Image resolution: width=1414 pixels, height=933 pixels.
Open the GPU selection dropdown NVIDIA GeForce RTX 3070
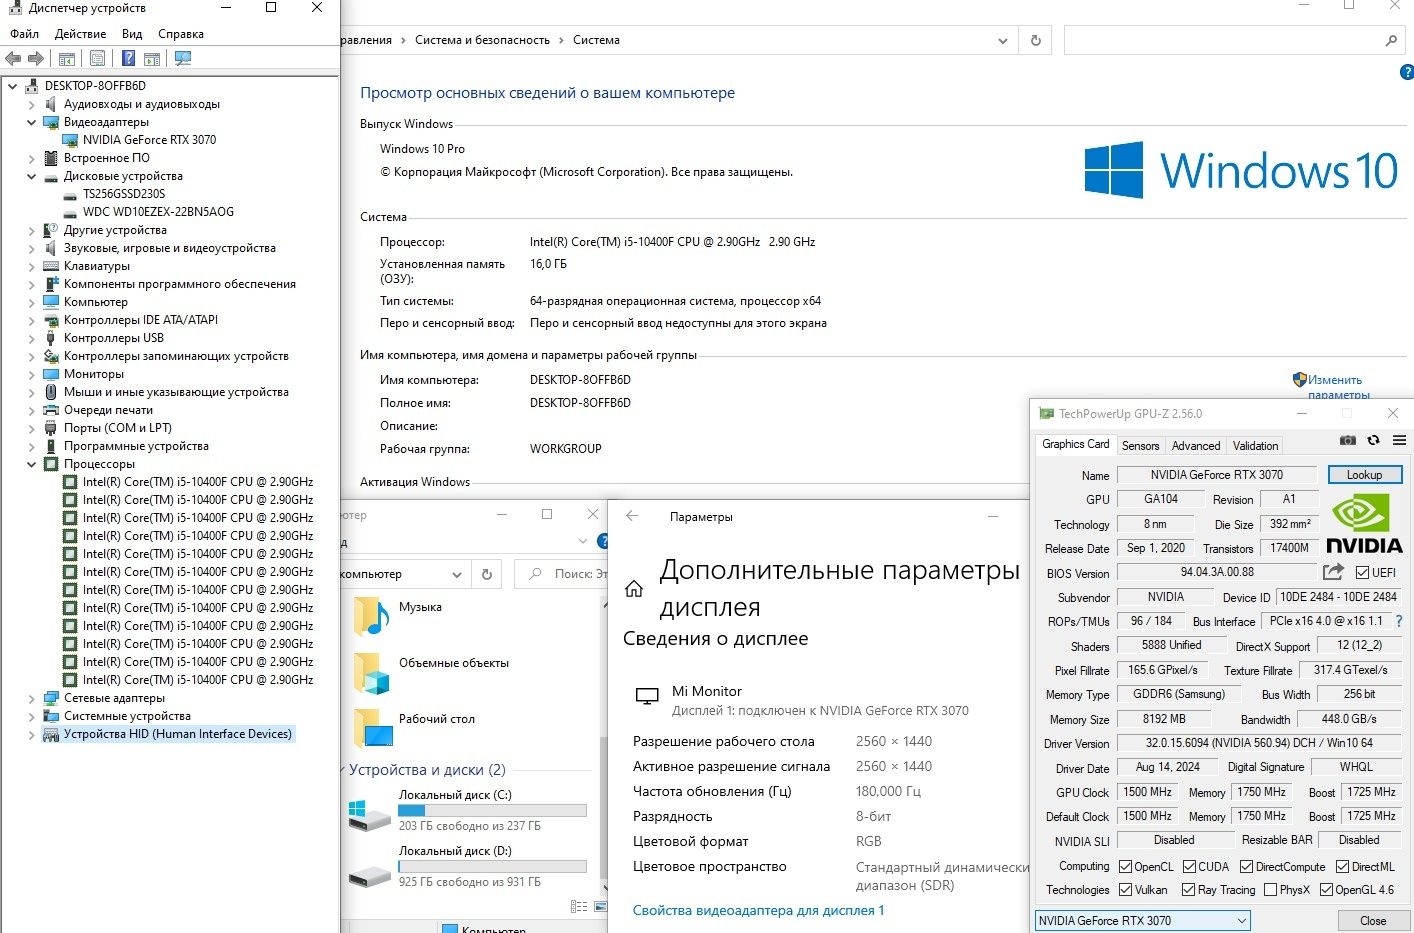click(x=1142, y=920)
